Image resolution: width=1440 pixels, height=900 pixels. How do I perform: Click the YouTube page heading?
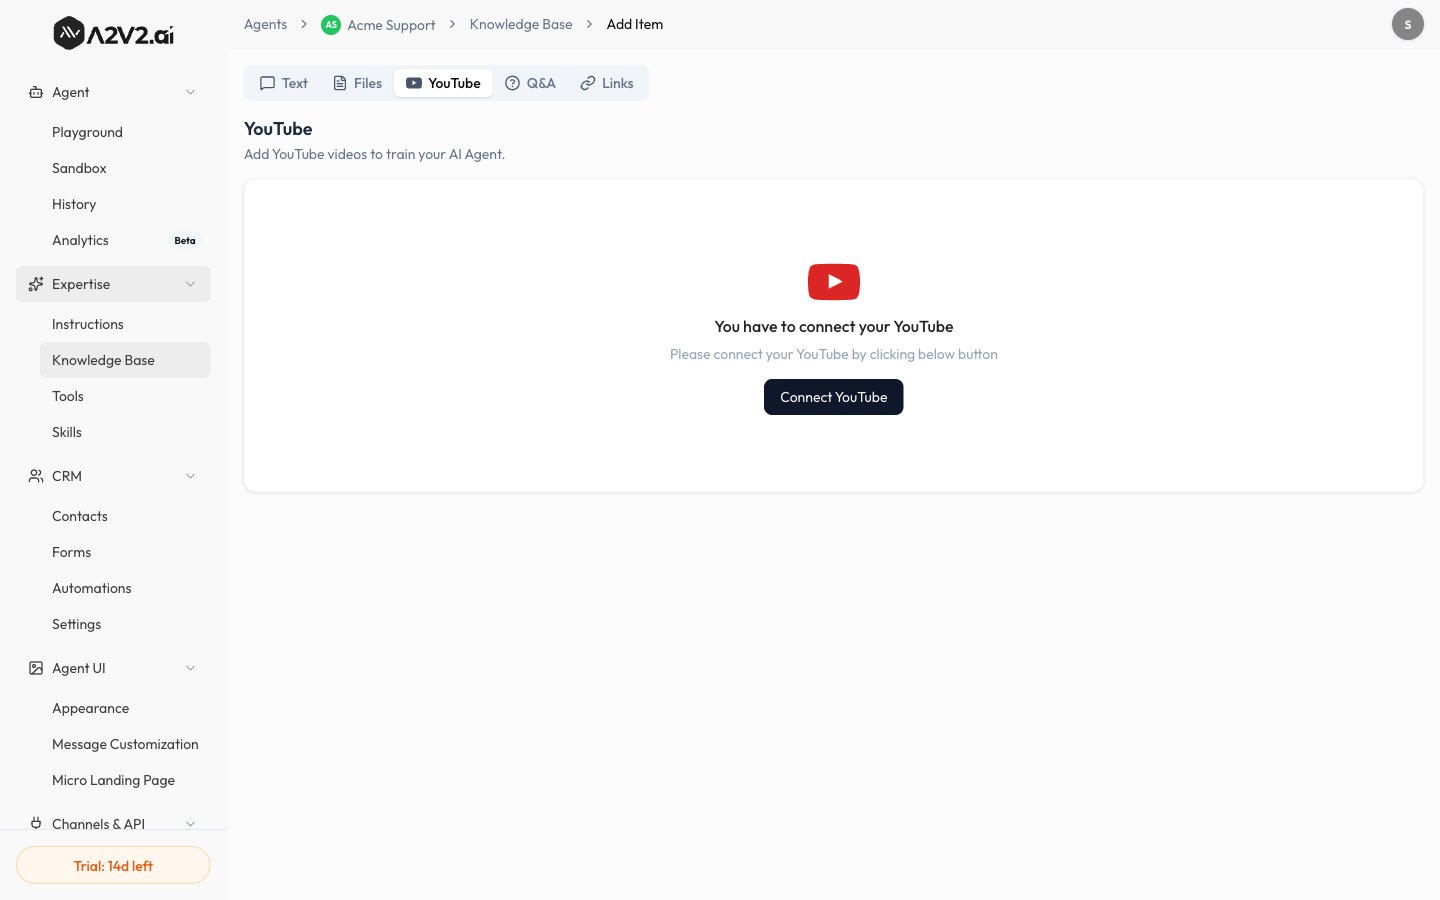[278, 129]
